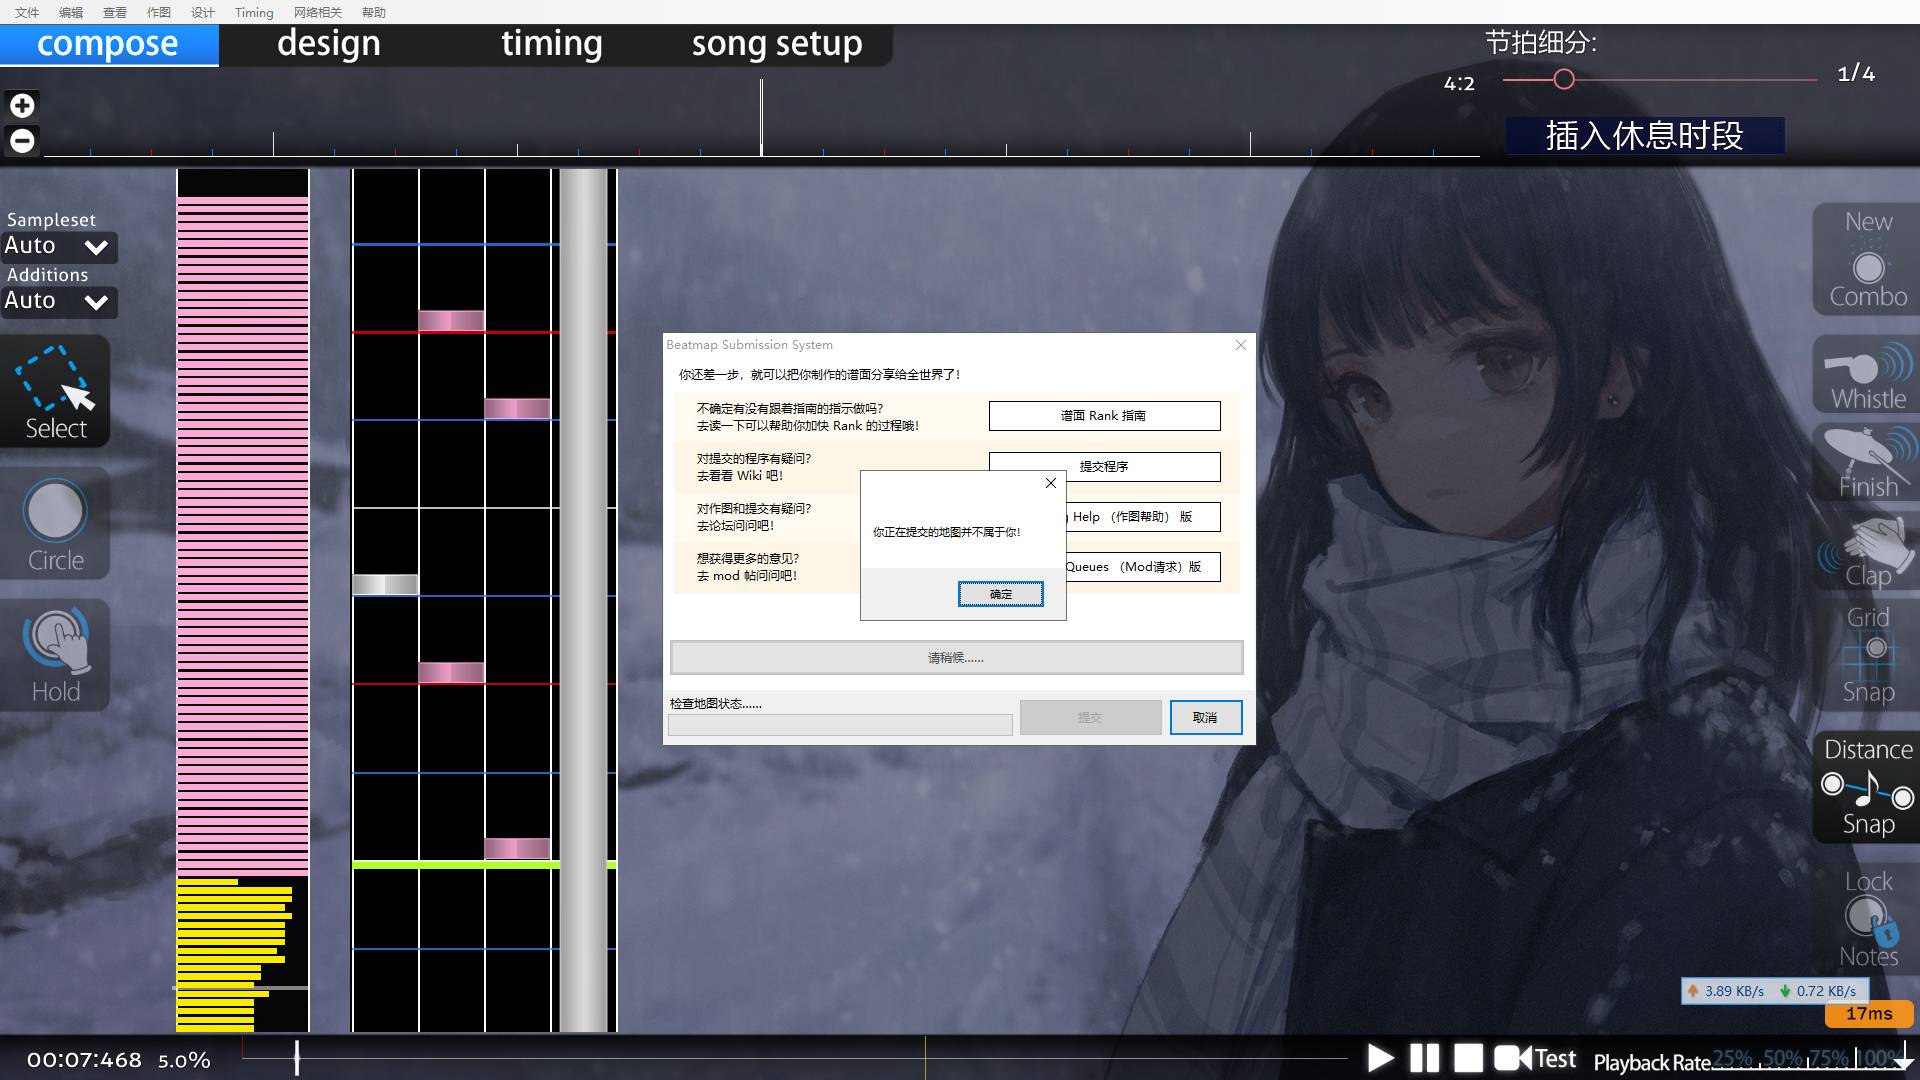
Task: Switch to the song setup tab
Action: [777, 44]
